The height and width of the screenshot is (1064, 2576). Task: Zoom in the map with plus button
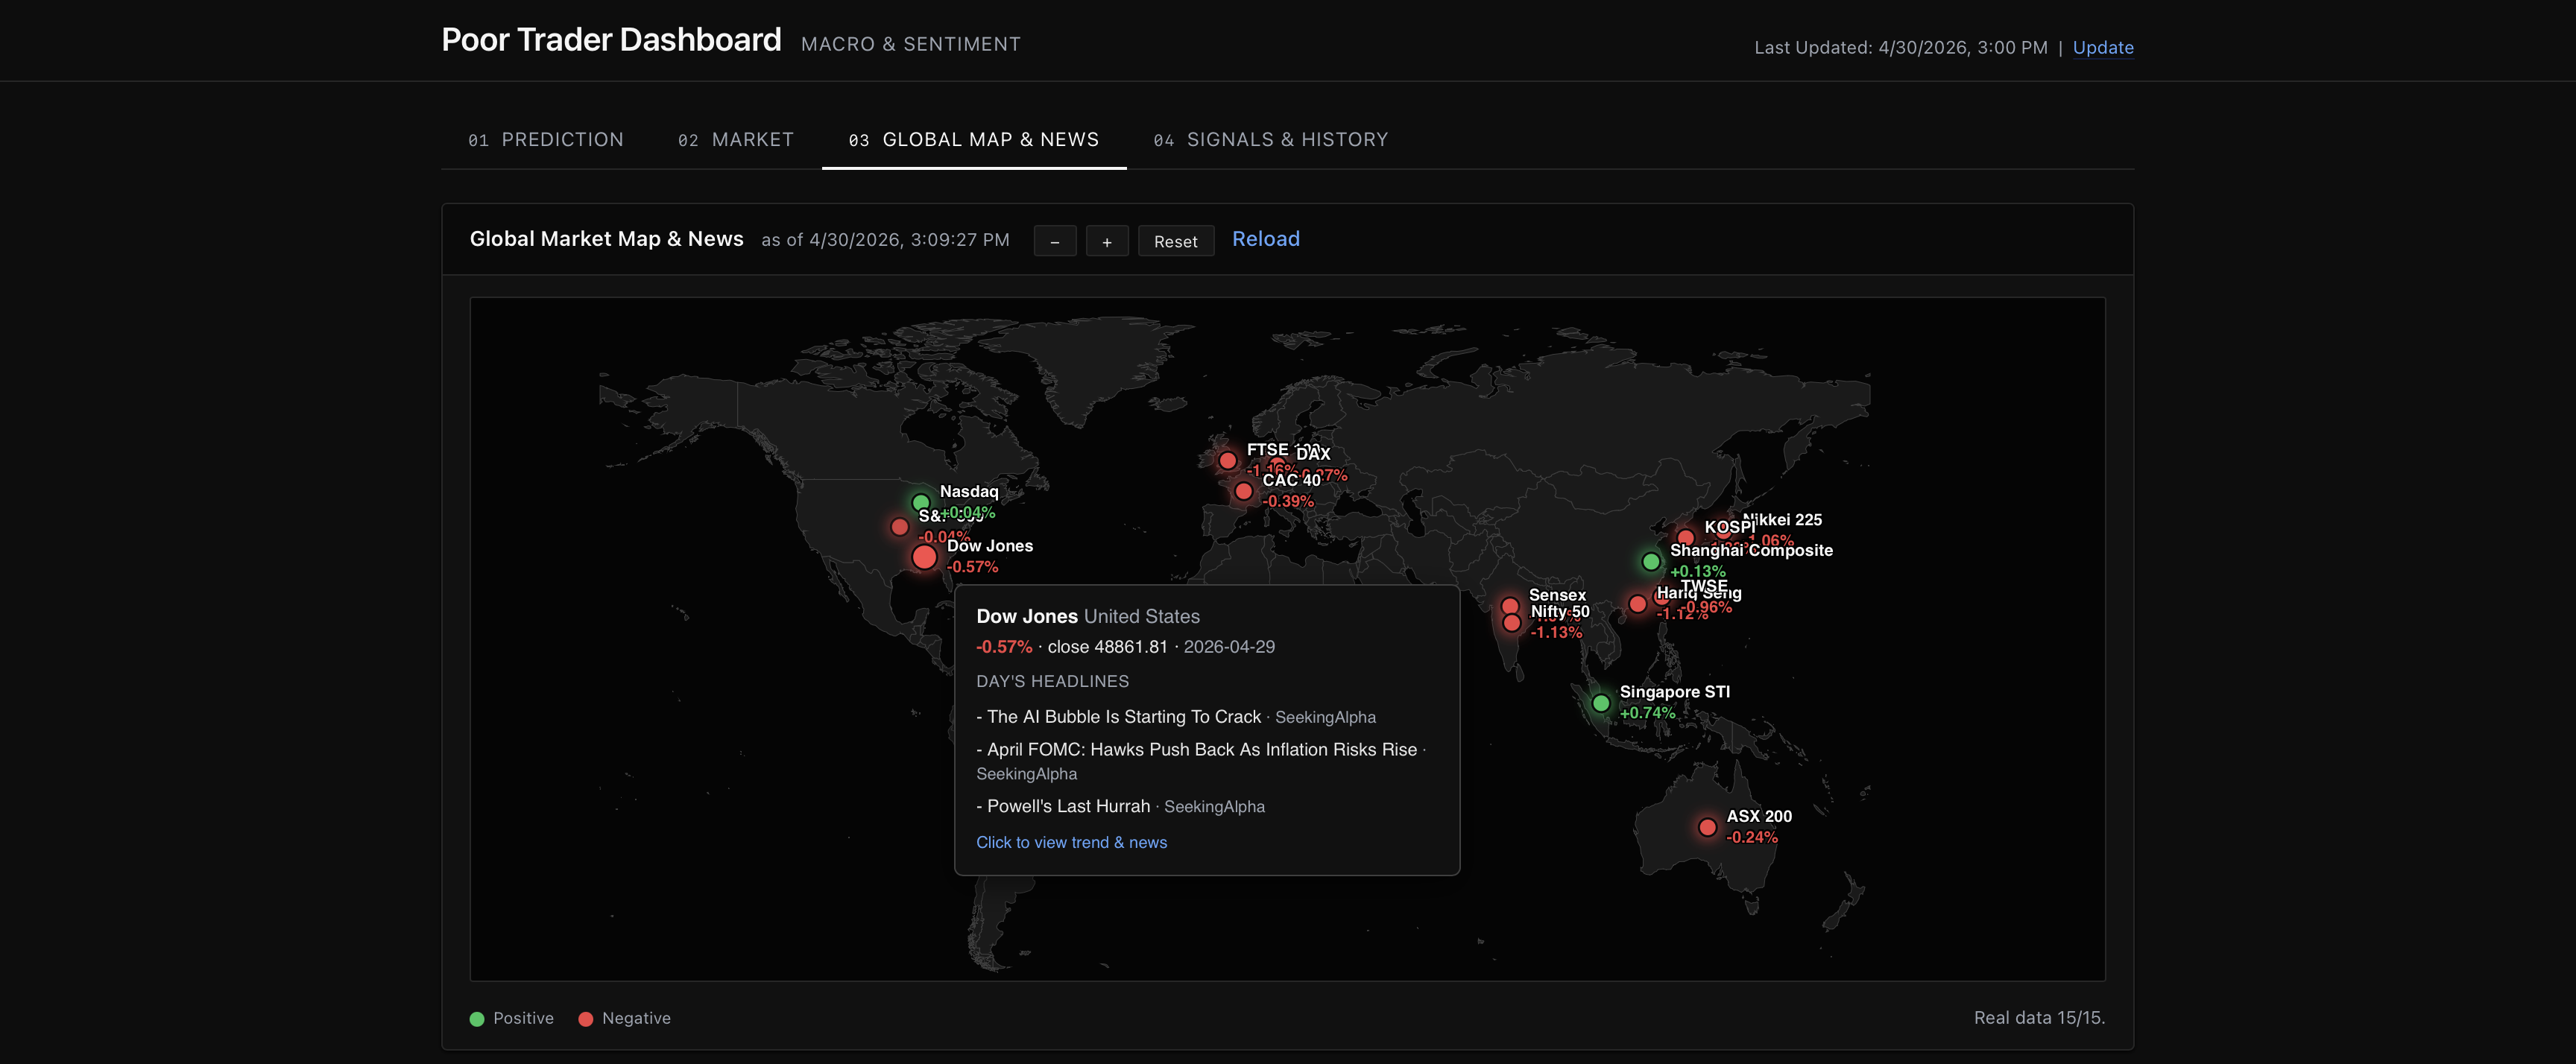click(1107, 241)
